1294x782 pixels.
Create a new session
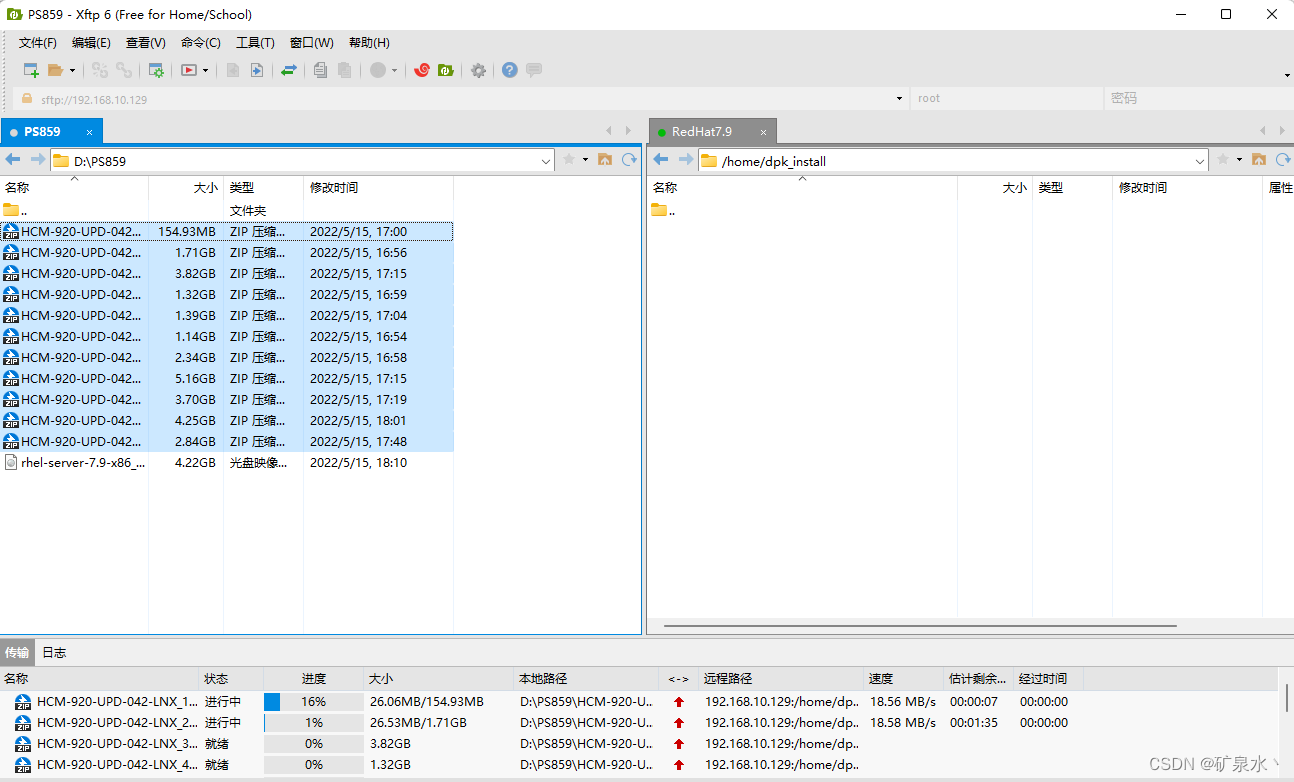31,70
